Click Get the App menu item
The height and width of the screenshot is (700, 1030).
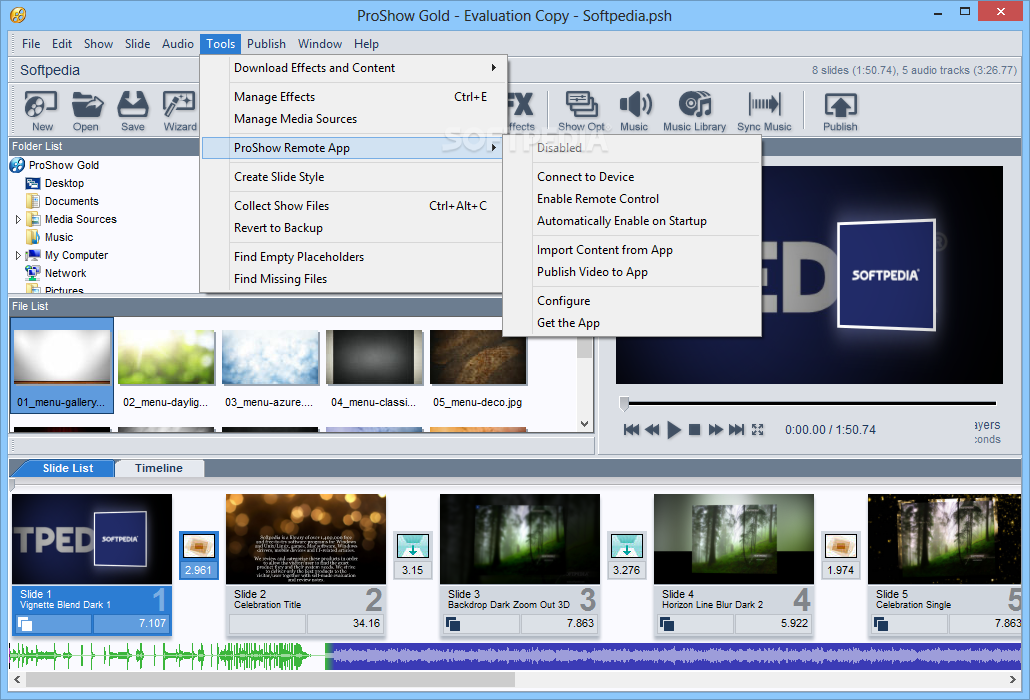(x=632, y=323)
